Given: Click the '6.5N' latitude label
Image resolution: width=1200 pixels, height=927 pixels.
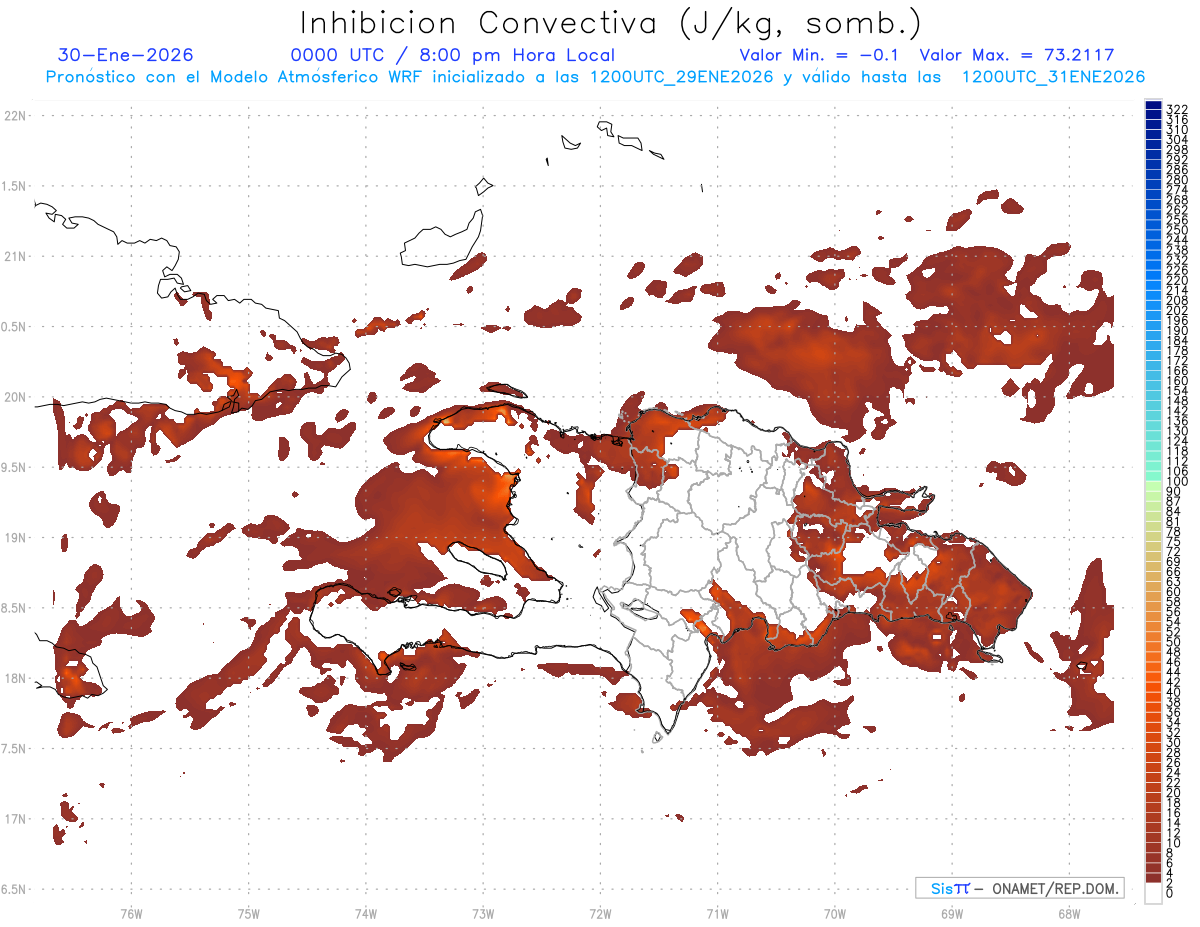Looking at the screenshot, I should coord(15,889).
